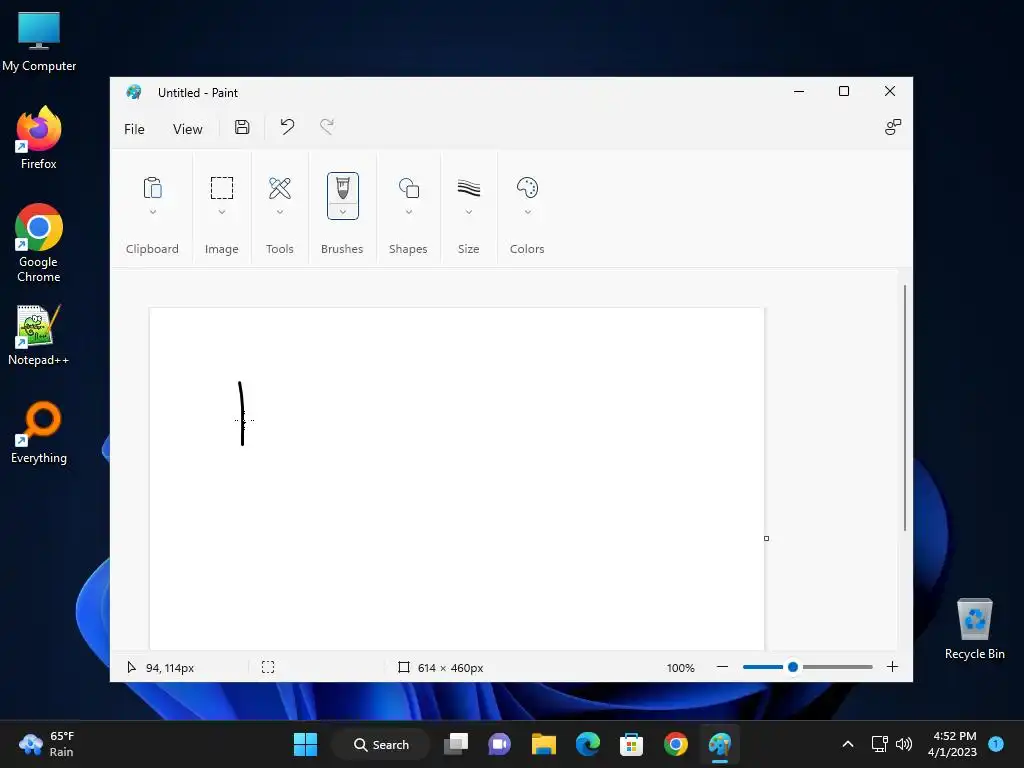
Task: Open the Tools pencil and brush icon
Action: (280, 188)
